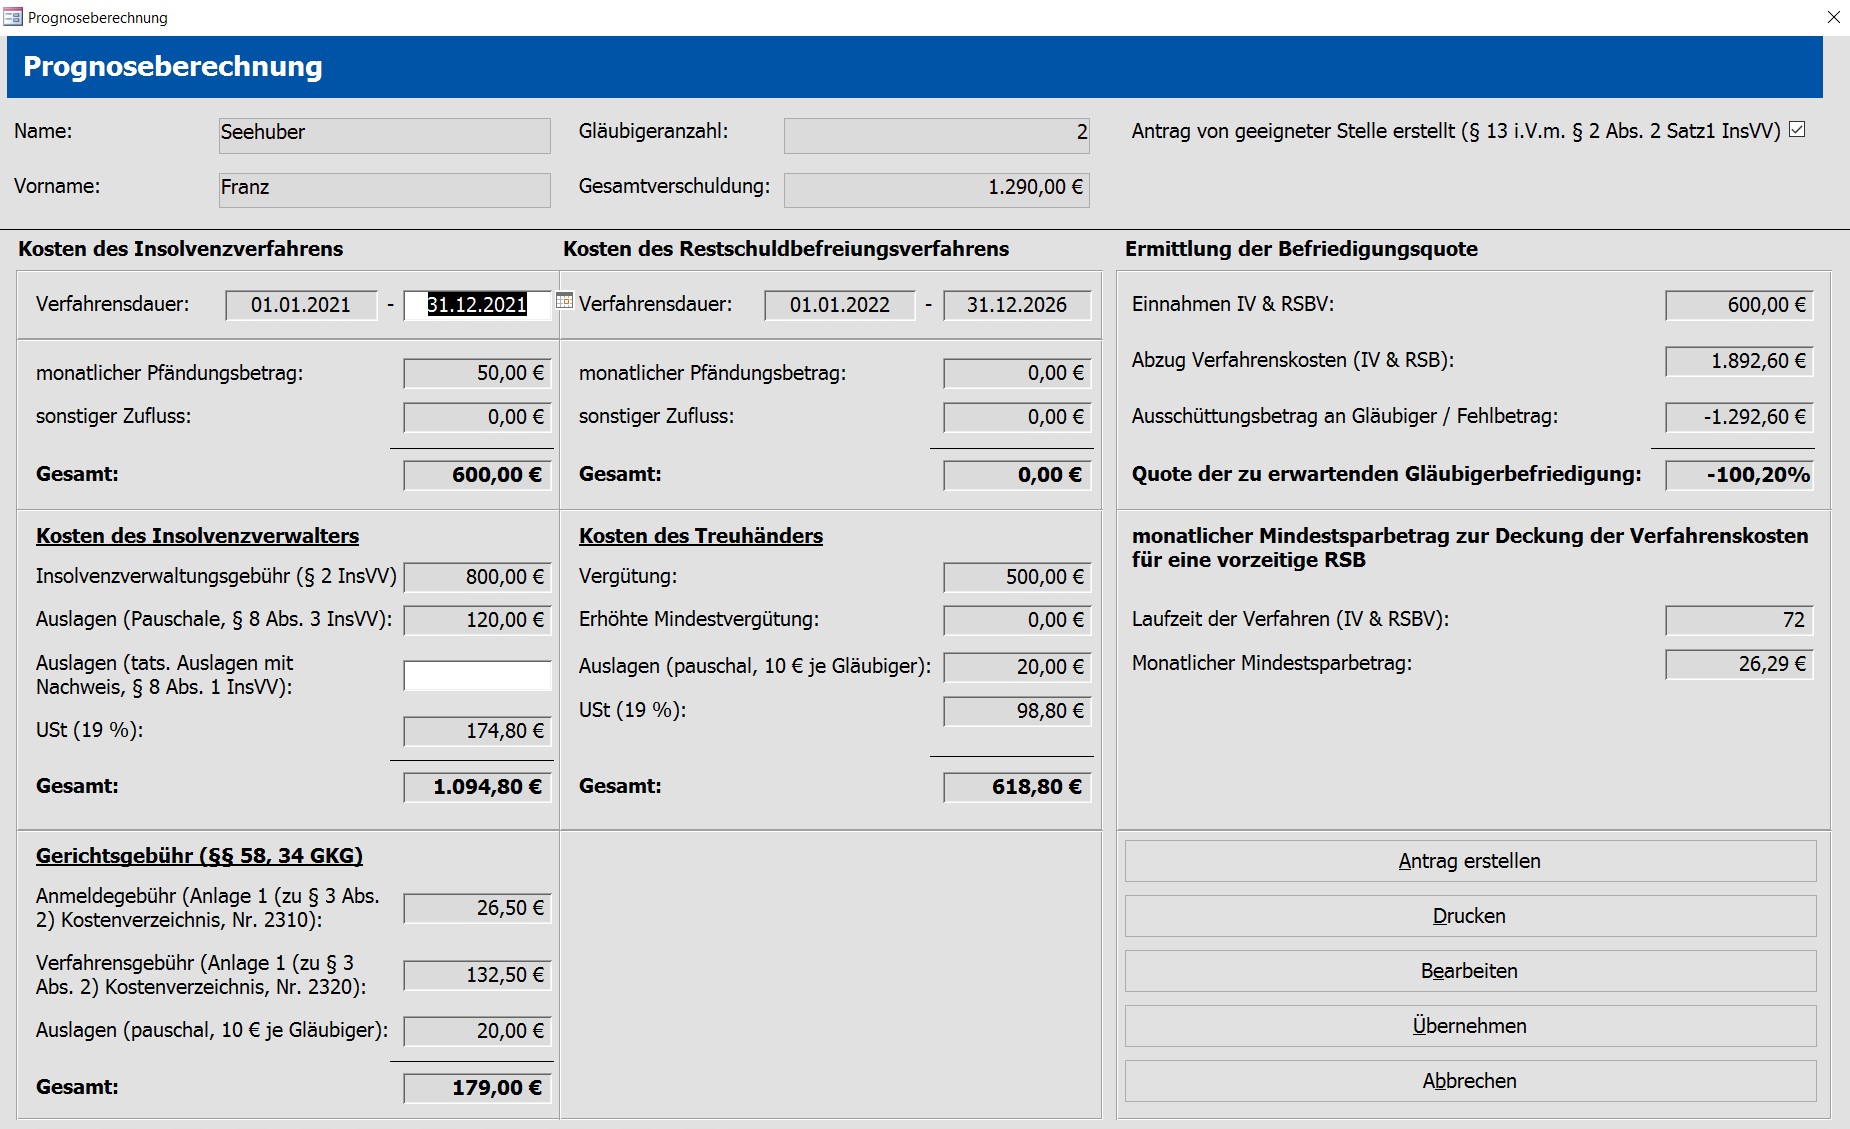Click sonstiger Zufluss field under Insolvenzverfahren
Screen dimensions: 1850x1129
pyautogui.click(x=477, y=417)
